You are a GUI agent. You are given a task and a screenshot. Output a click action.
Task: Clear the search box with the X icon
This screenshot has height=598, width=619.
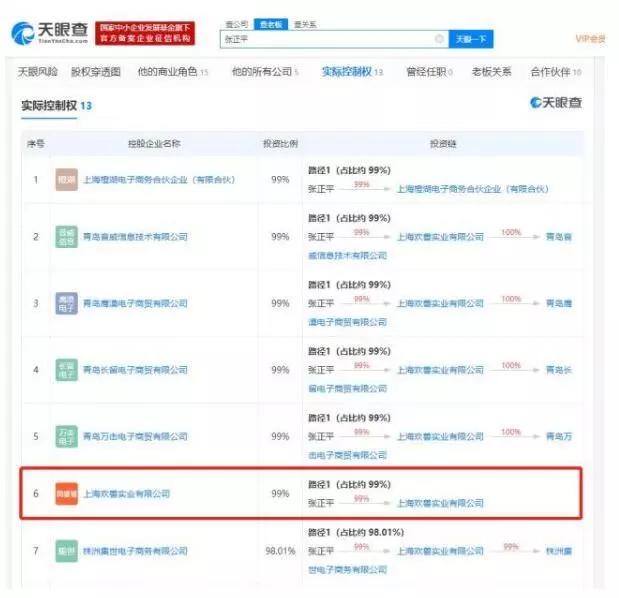pyautogui.click(x=439, y=39)
